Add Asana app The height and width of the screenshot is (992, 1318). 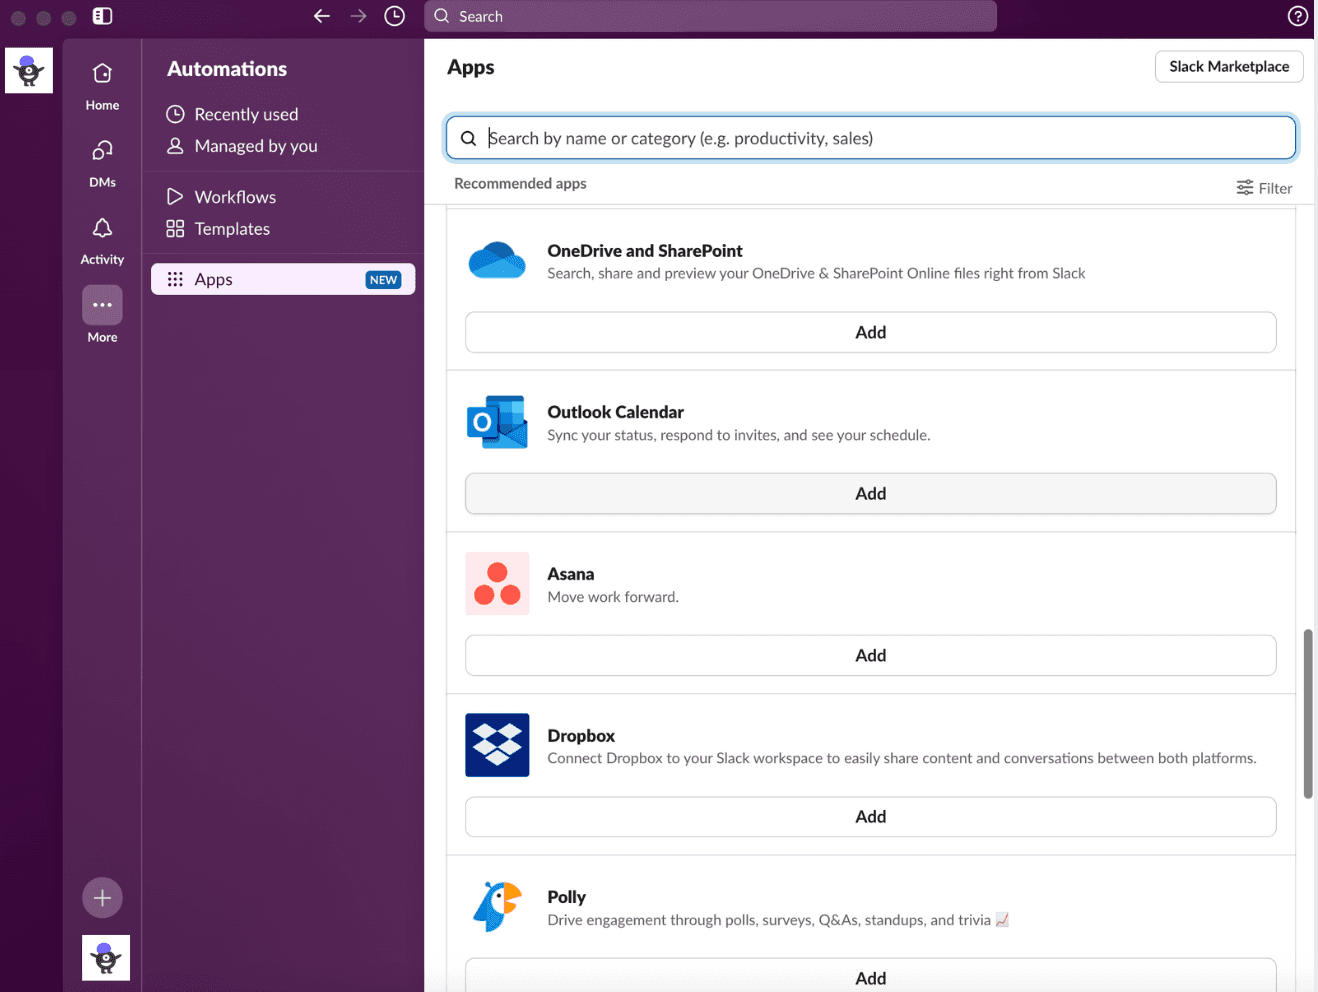coord(870,655)
